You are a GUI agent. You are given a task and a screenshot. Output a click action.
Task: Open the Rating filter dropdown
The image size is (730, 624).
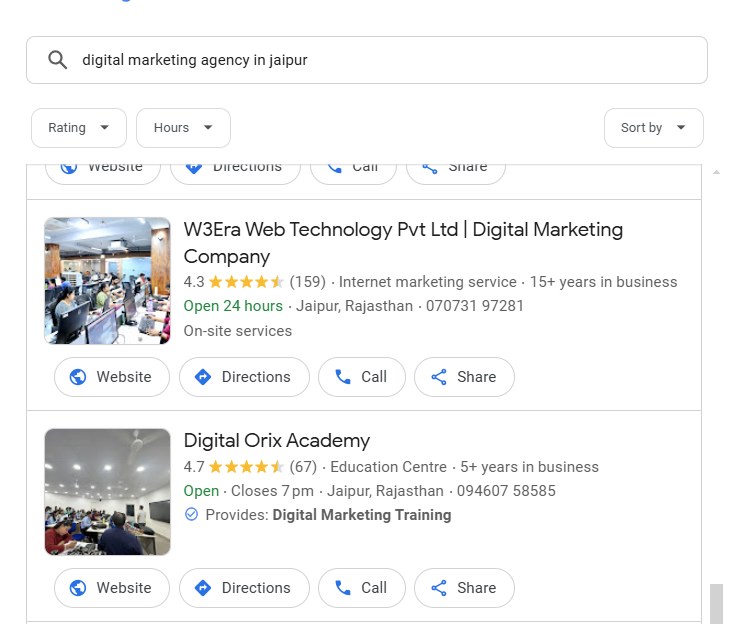pos(79,128)
